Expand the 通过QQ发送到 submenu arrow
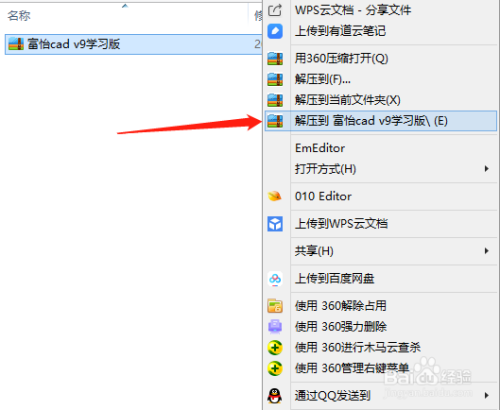500x410 pixels. tap(487, 396)
